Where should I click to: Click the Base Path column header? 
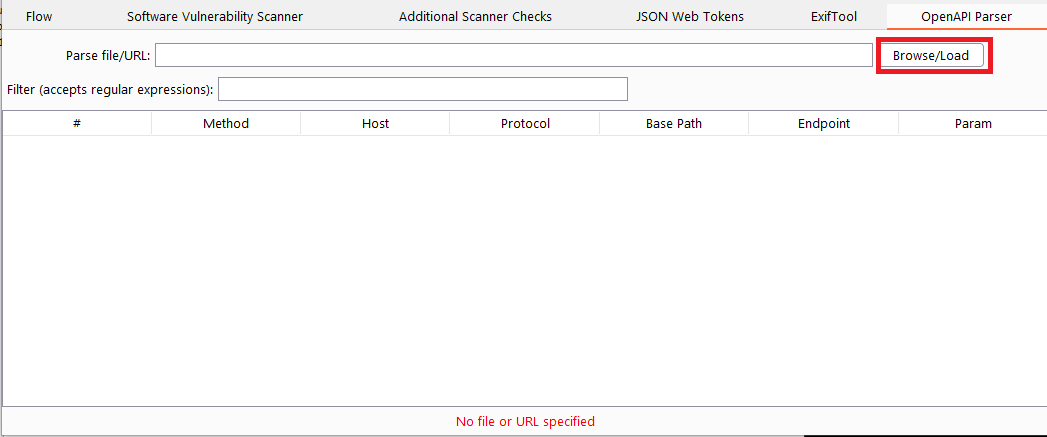(x=673, y=123)
